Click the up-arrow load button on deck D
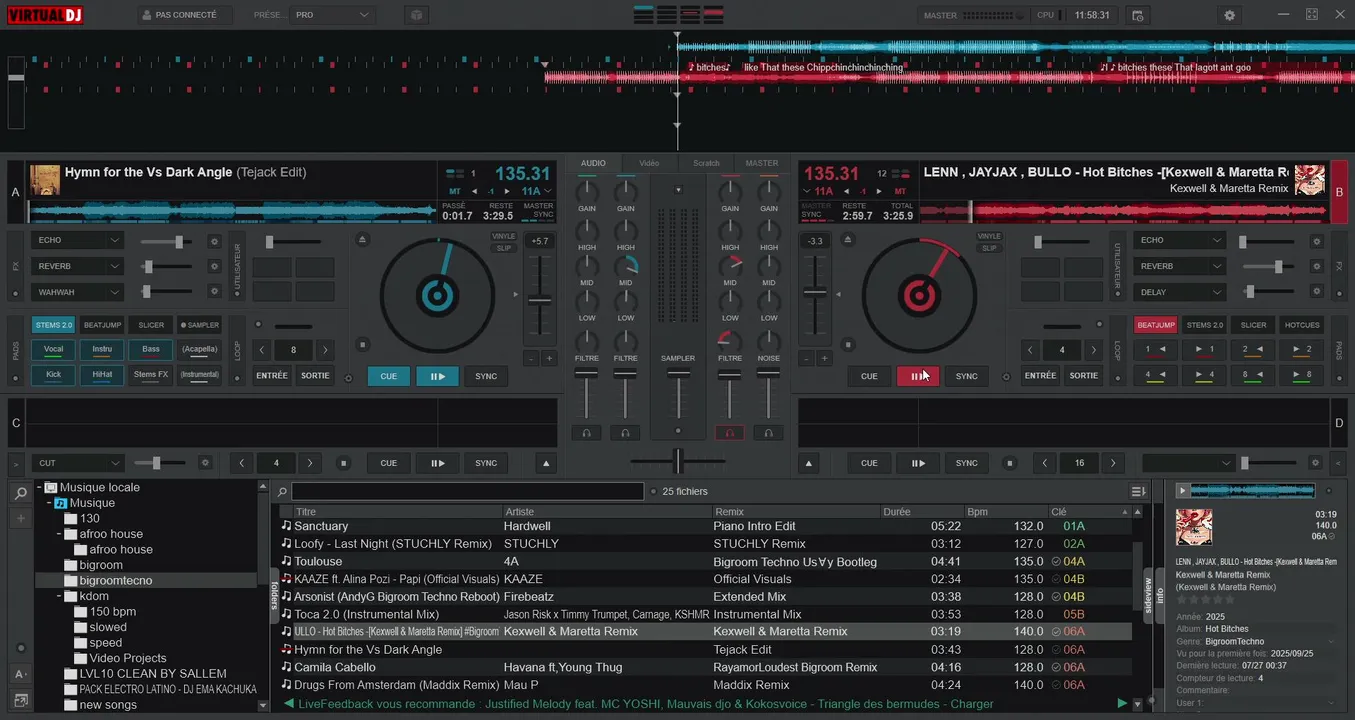This screenshot has height=720, width=1355. tap(809, 463)
